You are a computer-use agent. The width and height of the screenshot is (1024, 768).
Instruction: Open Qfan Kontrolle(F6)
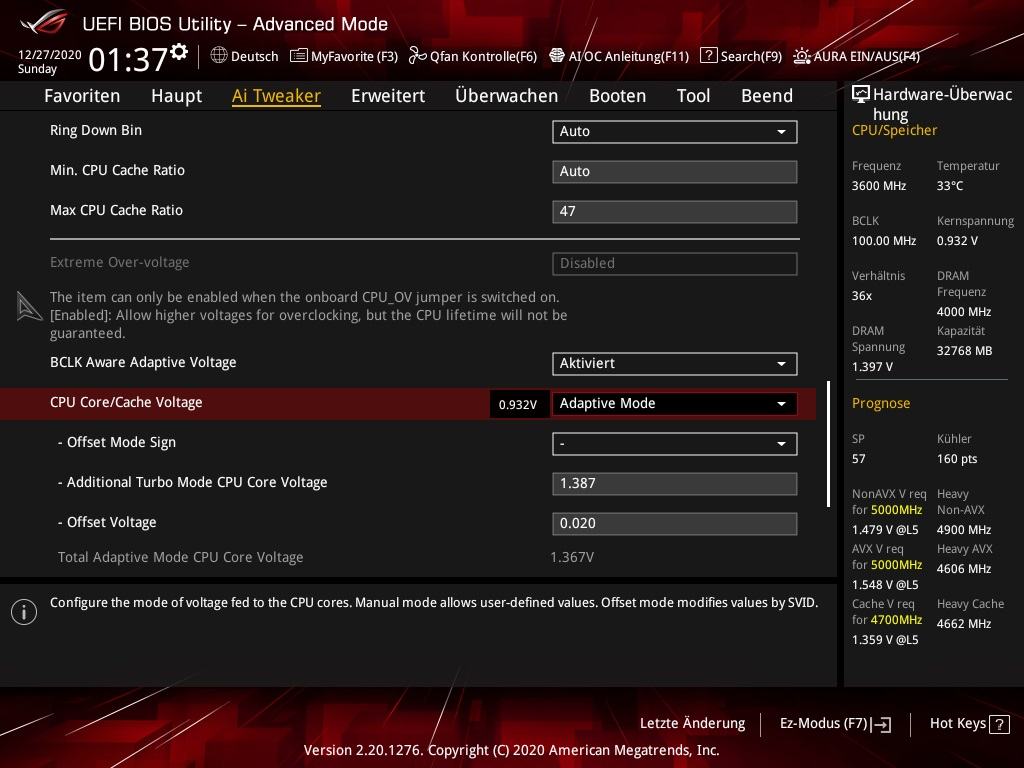click(x=473, y=56)
